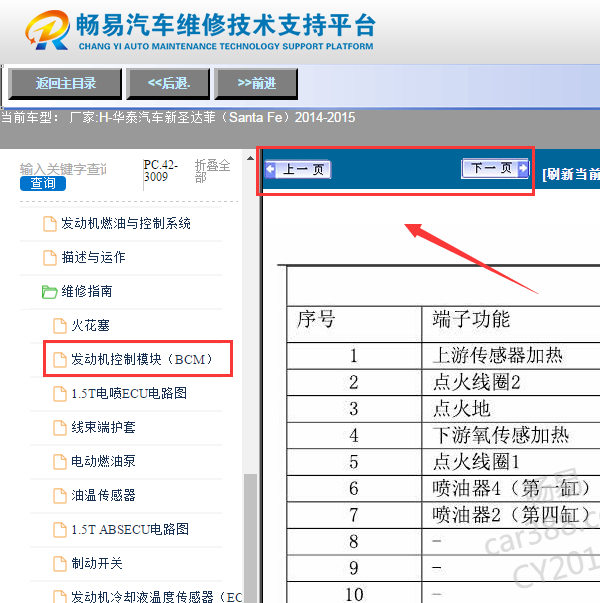Click page icon beside 油温传感器
This screenshot has width=600, height=603.
point(60,496)
